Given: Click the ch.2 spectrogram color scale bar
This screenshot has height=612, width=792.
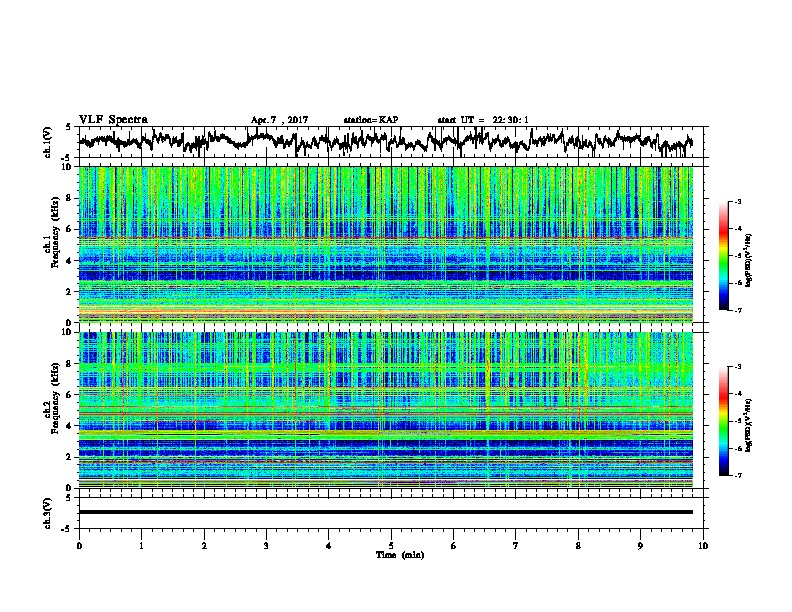Looking at the screenshot, I should tap(723, 421).
